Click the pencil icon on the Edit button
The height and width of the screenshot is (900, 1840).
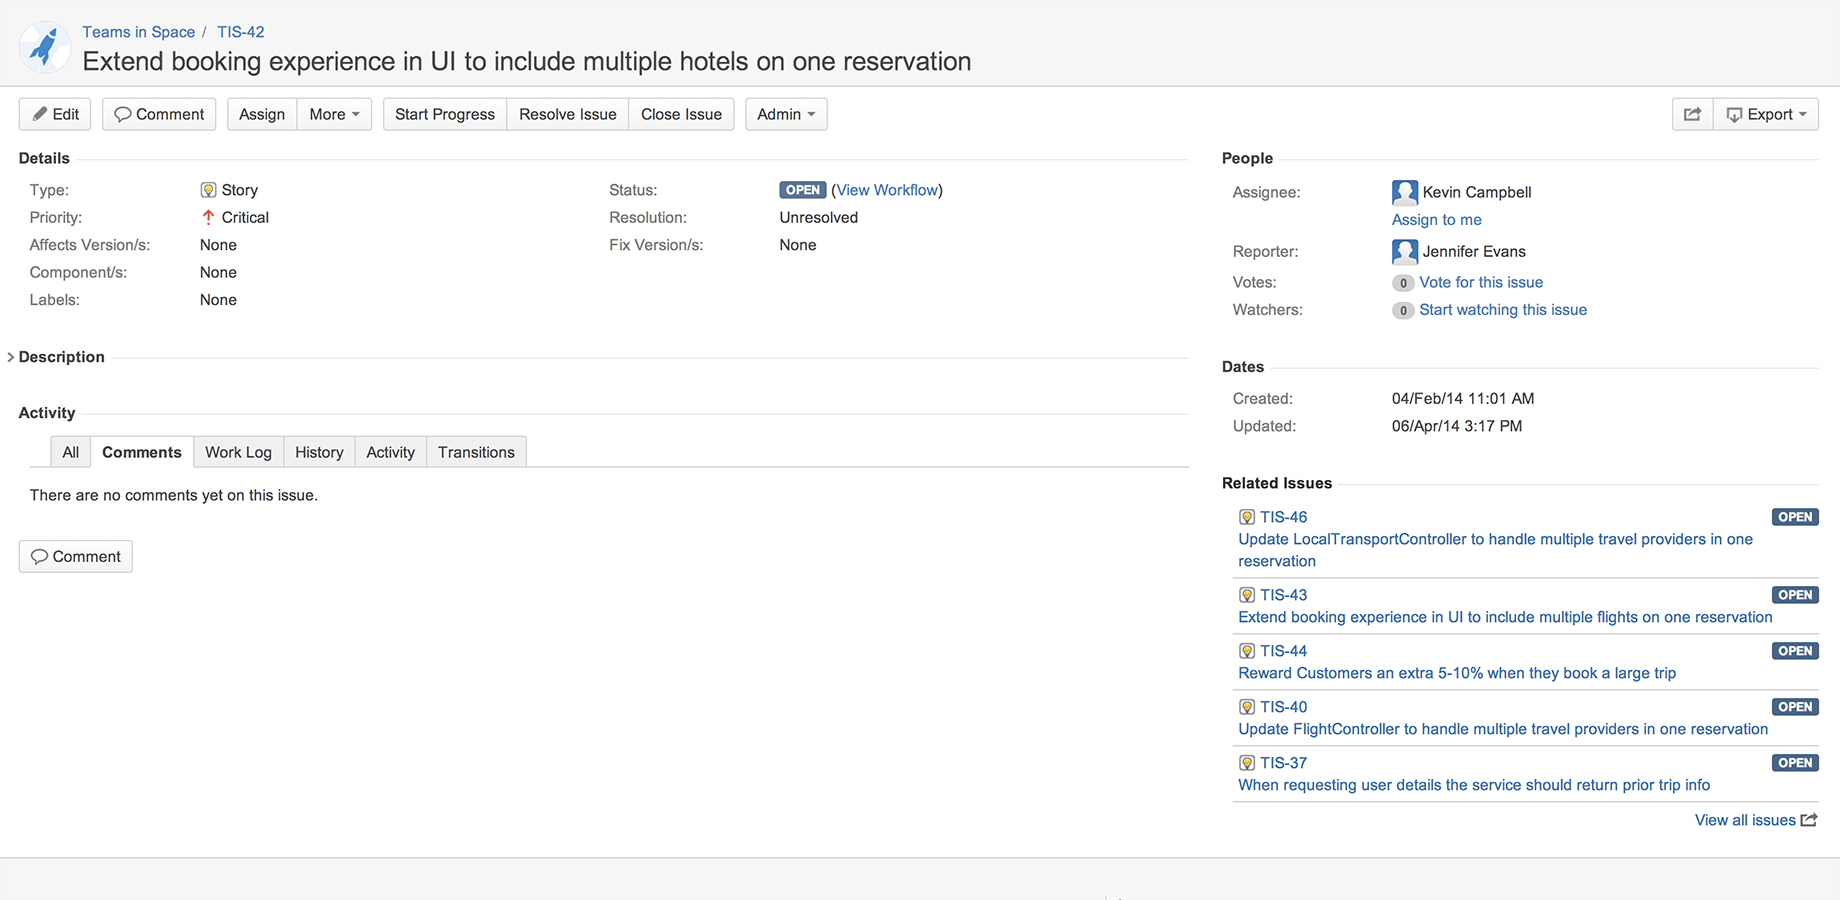tap(38, 114)
